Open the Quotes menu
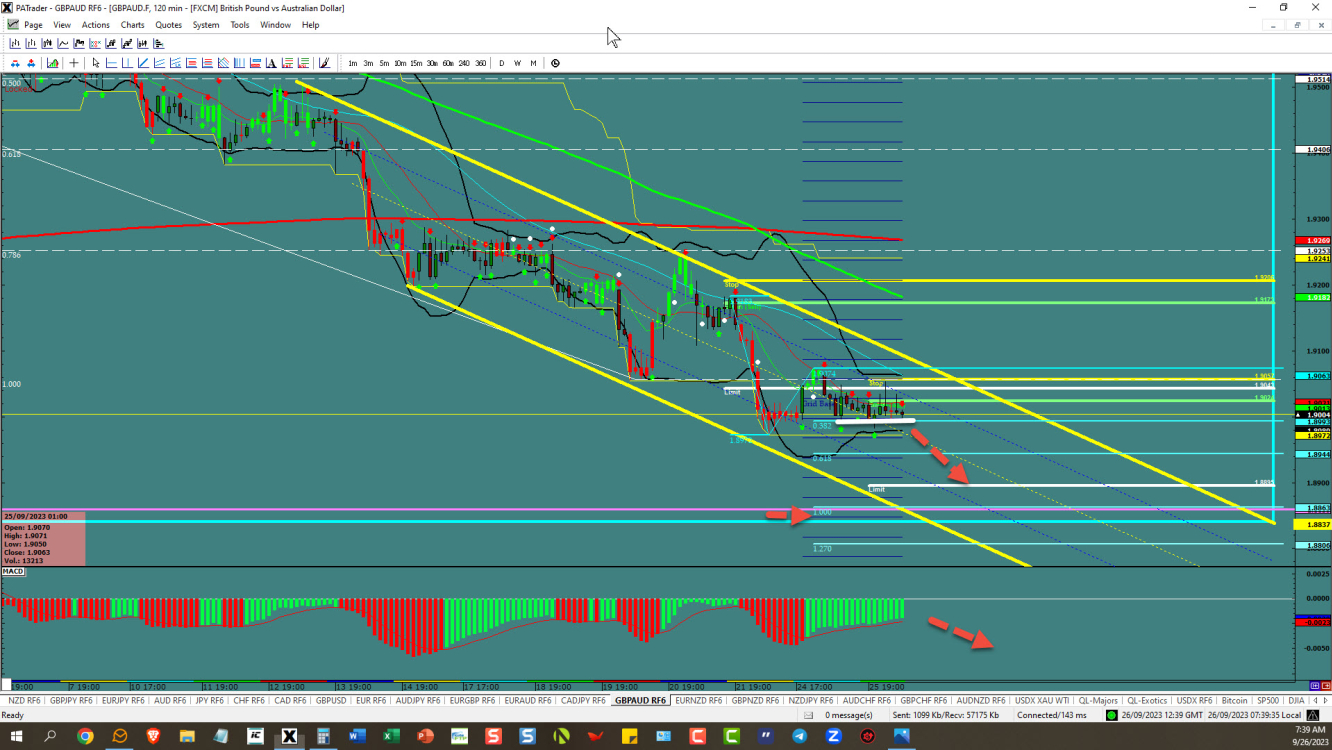The width and height of the screenshot is (1332, 750). 169,25
